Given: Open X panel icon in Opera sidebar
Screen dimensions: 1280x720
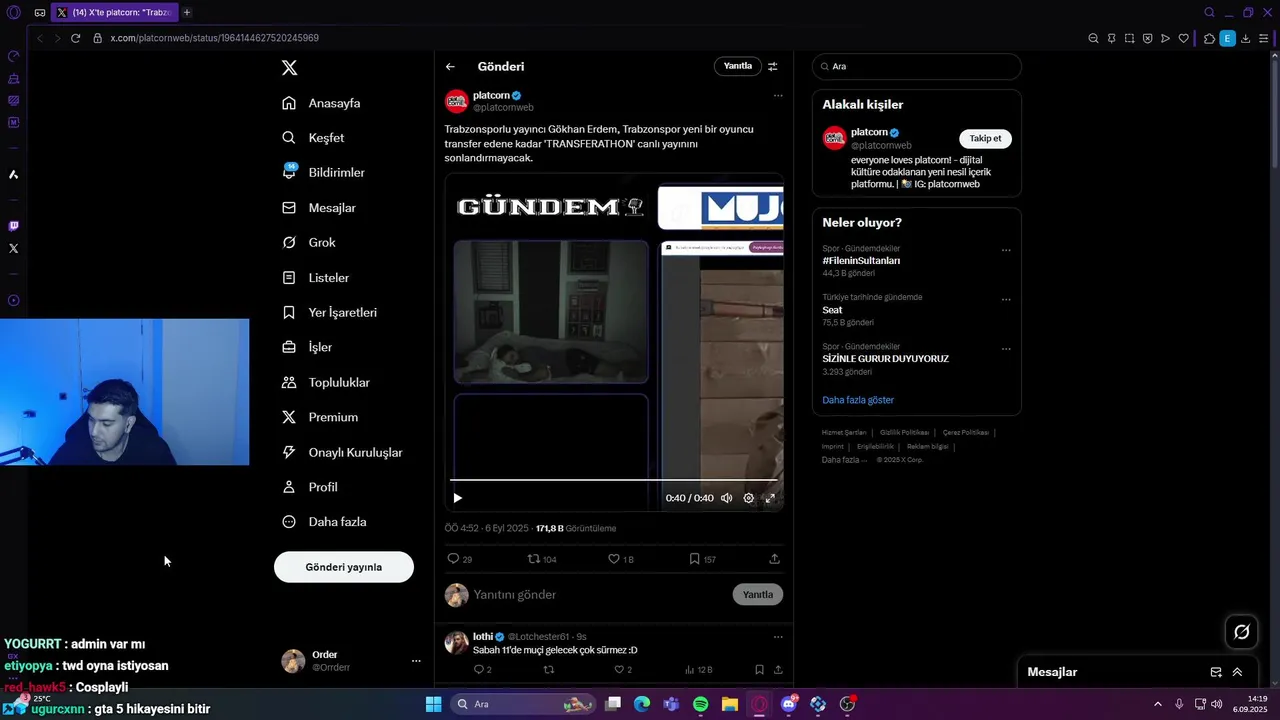Looking at the screenshot, I should tap(13, 248).
